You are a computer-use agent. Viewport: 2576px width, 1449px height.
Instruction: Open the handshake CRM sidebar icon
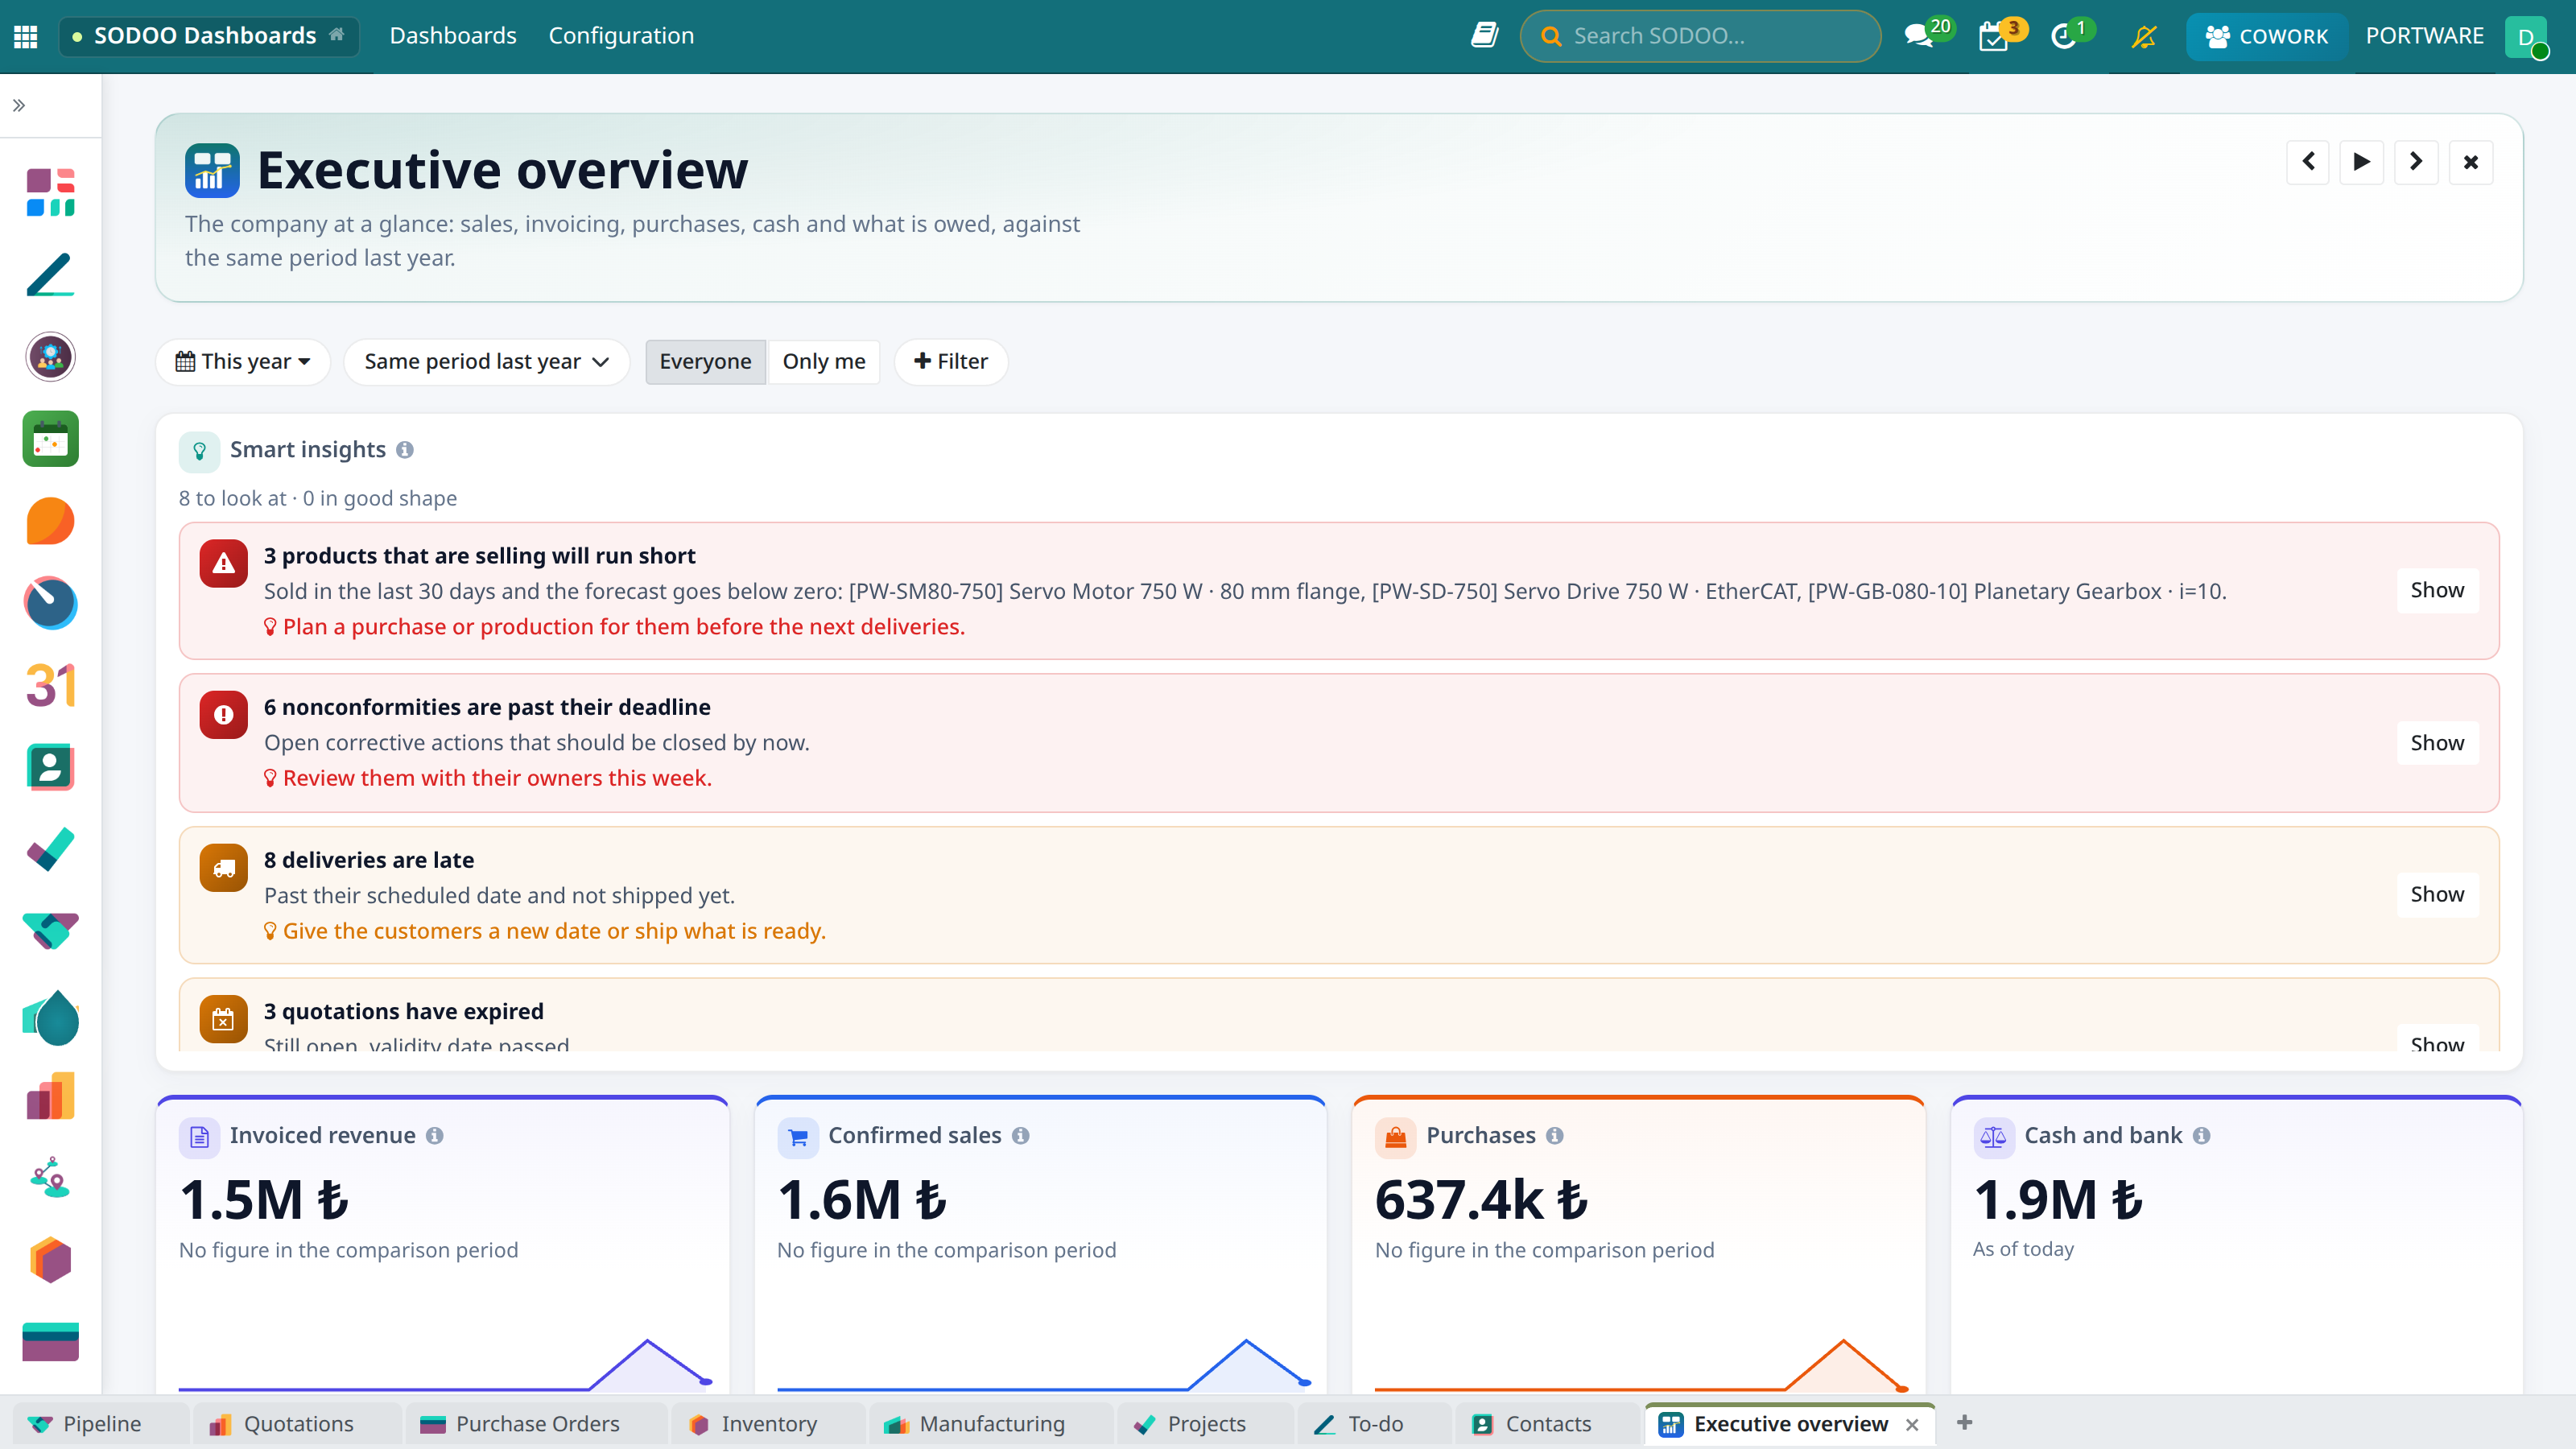point(50,931)
